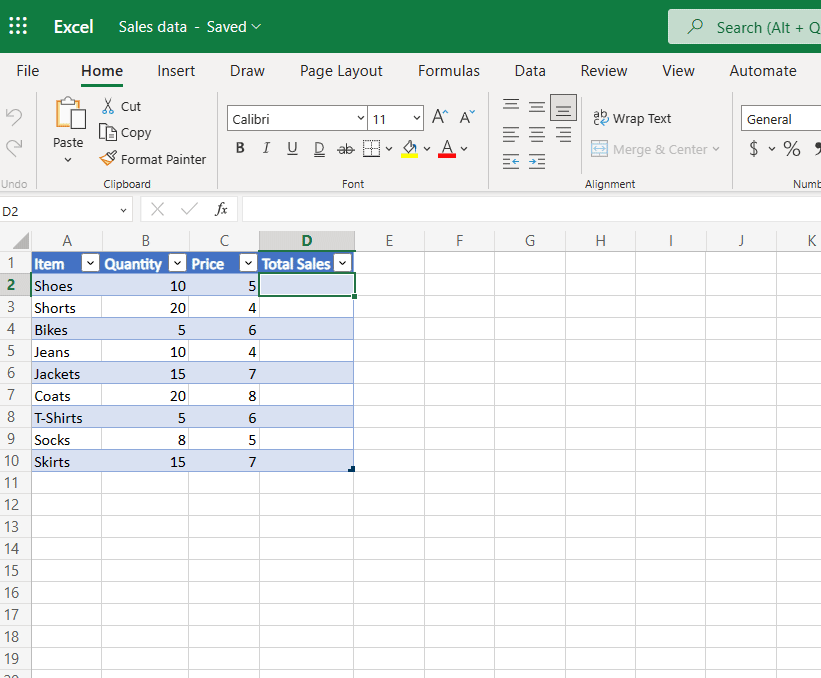Image resolution: width=821 pixels, height=678 pixels.
Task: Open the Saved status dropdown
Action: [232, 27]
